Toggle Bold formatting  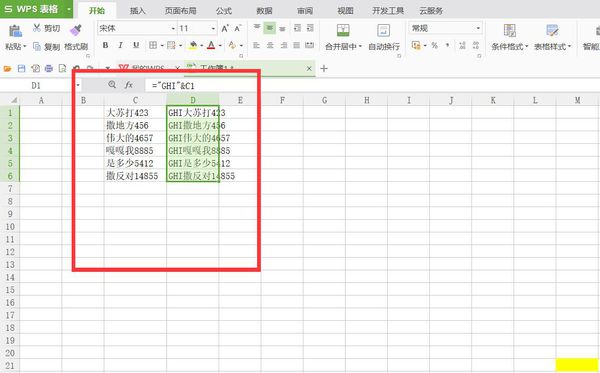pyautogui.click(x=105, y=46)
